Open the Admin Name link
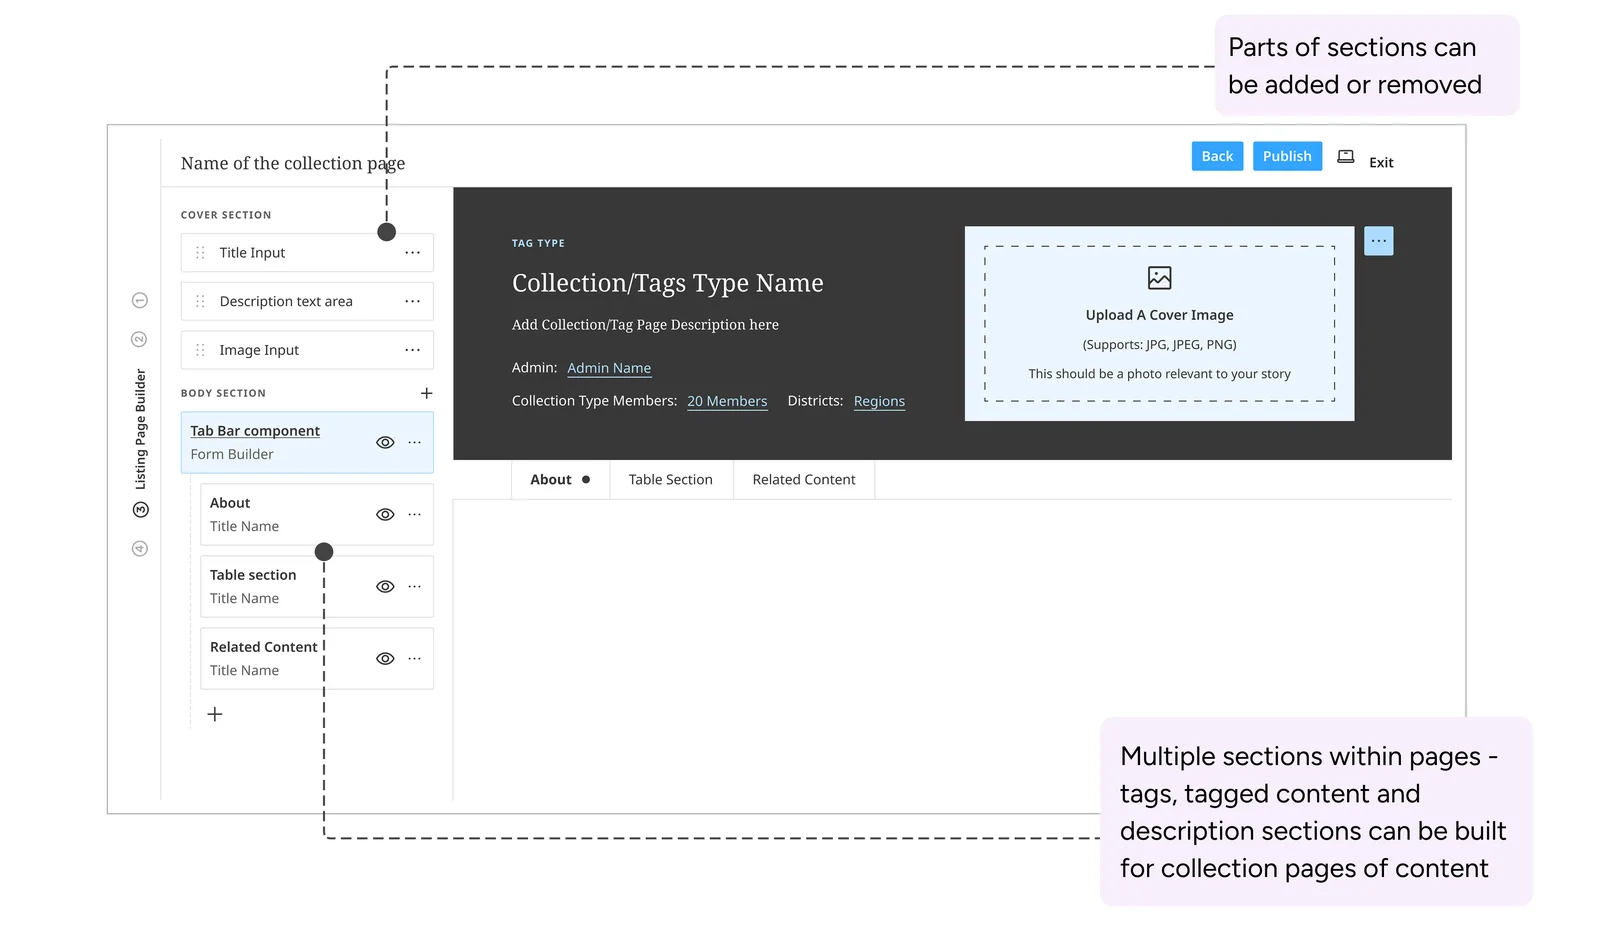Screen dimensions: 1600x937 click(609, 368)
